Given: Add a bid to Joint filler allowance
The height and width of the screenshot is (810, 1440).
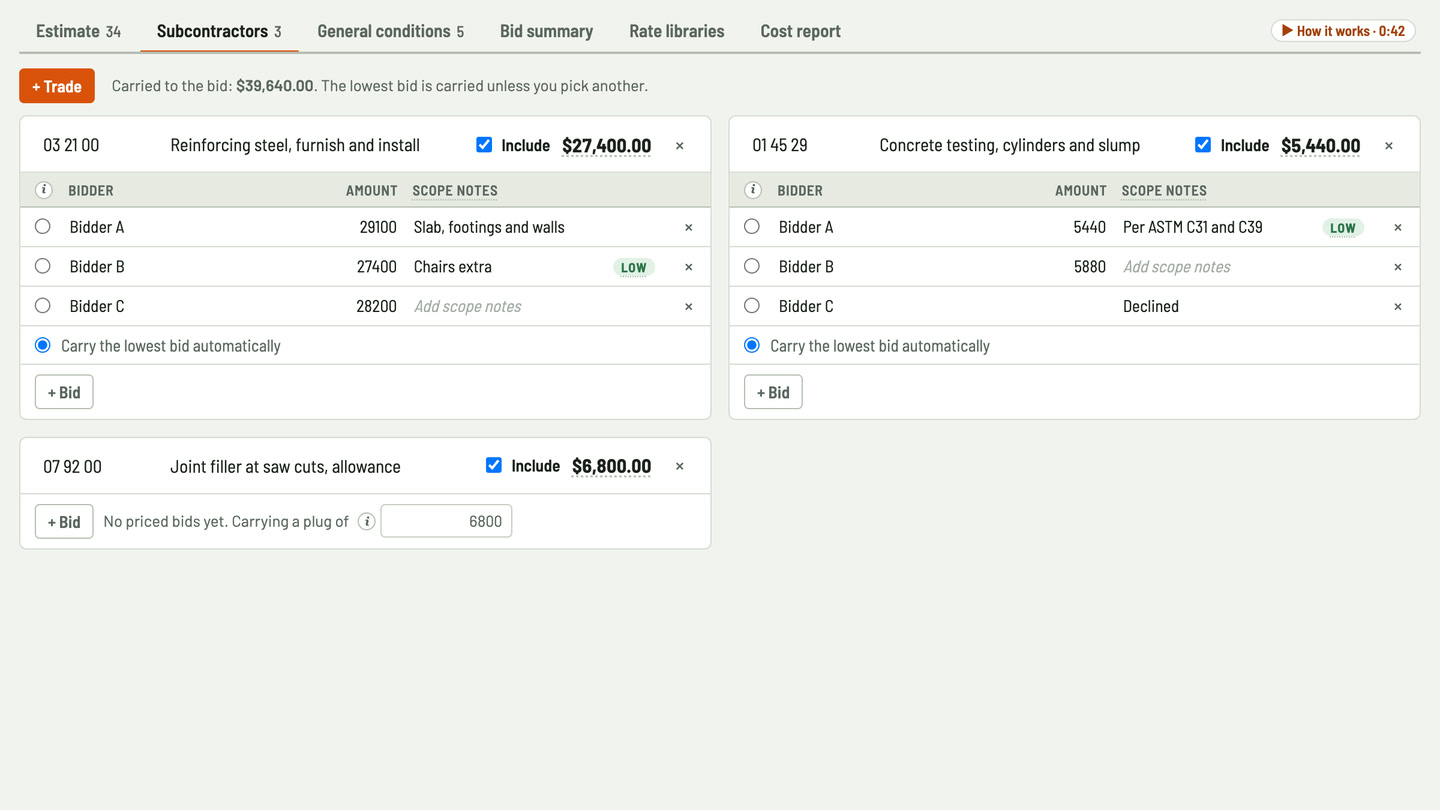Looking at the screenshot, I should pyautogui.click(x=64, y=521).
